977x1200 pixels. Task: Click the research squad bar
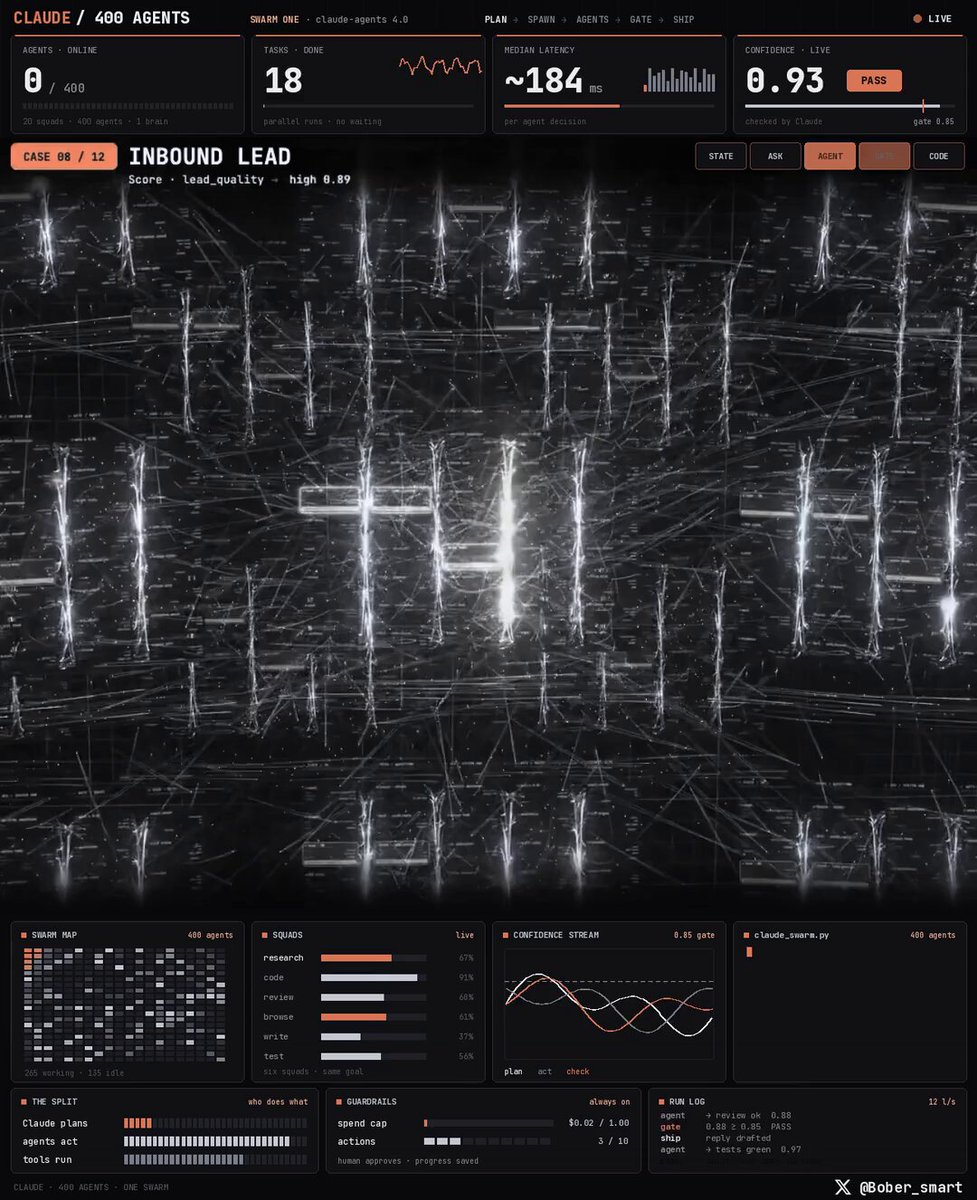374,958
